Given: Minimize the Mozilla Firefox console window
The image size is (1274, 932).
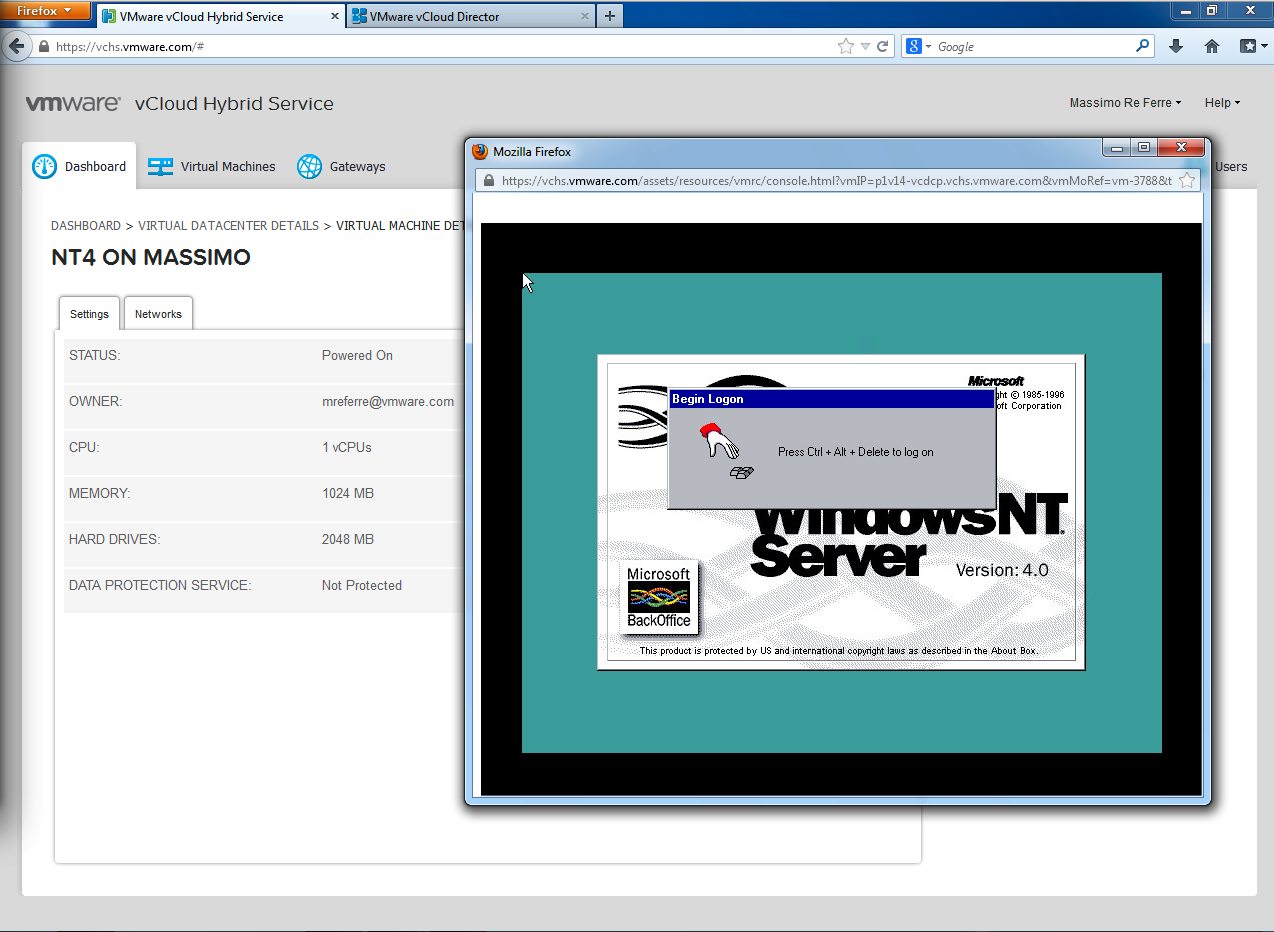Looking at the screenshot, I should pyautogui.click(x=1116, y=148).
